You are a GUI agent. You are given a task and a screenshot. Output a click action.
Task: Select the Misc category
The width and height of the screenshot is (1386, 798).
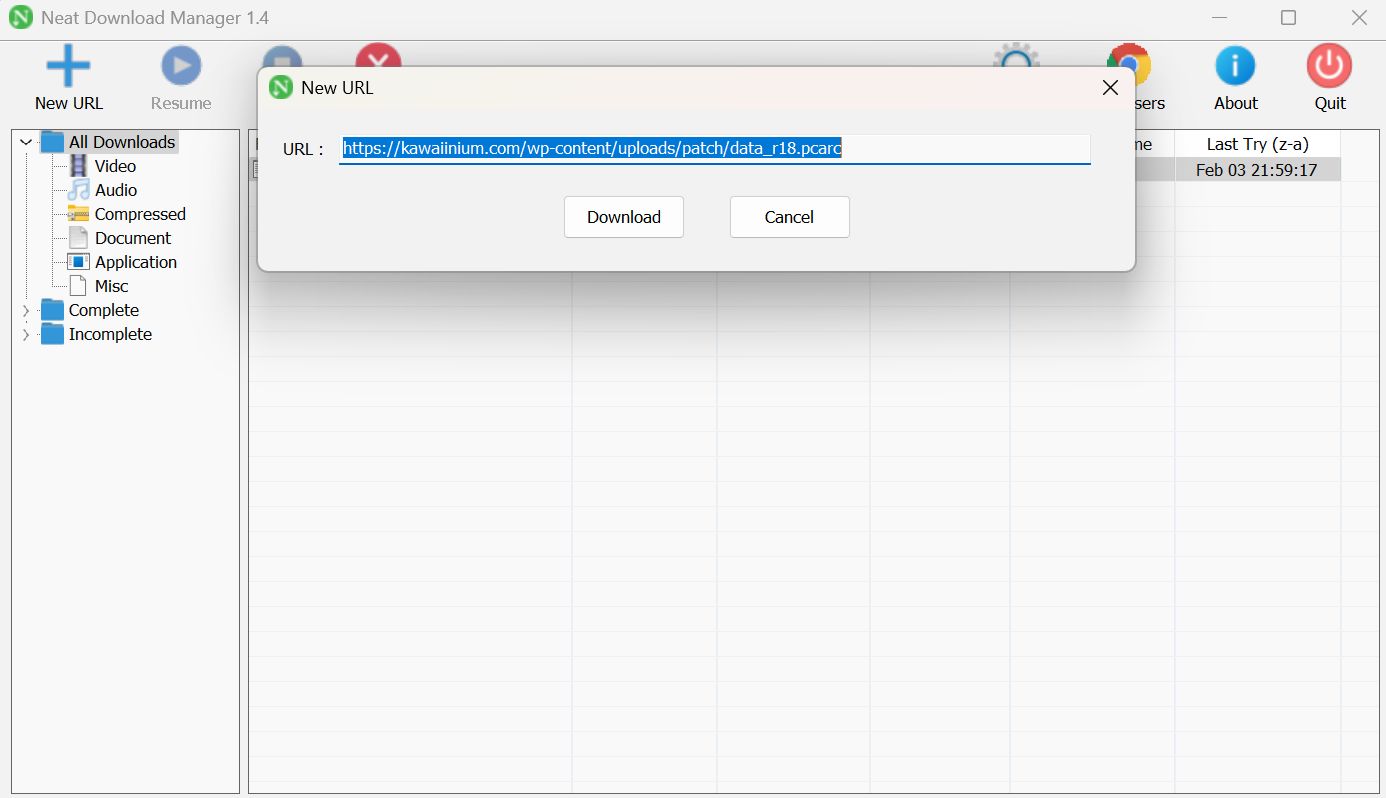(x=112, y=286)
